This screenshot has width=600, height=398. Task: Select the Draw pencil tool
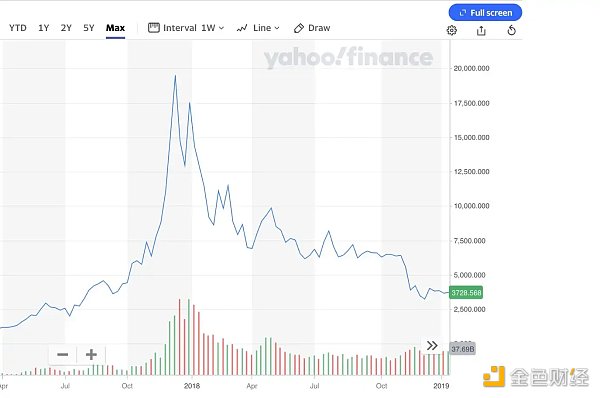point(298,28)
